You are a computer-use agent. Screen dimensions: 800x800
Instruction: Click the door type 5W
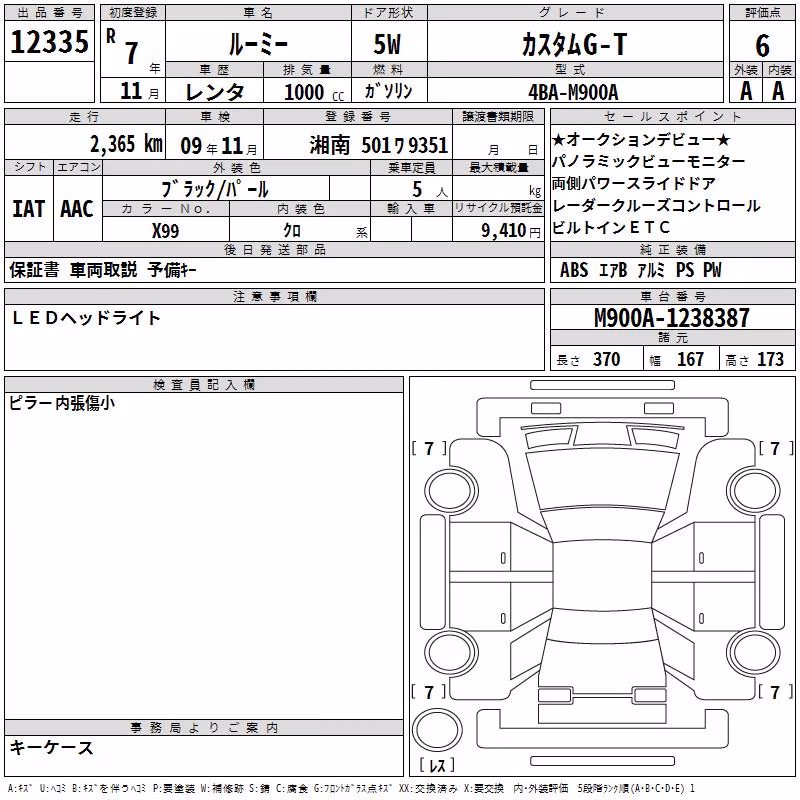click(388, 44)
